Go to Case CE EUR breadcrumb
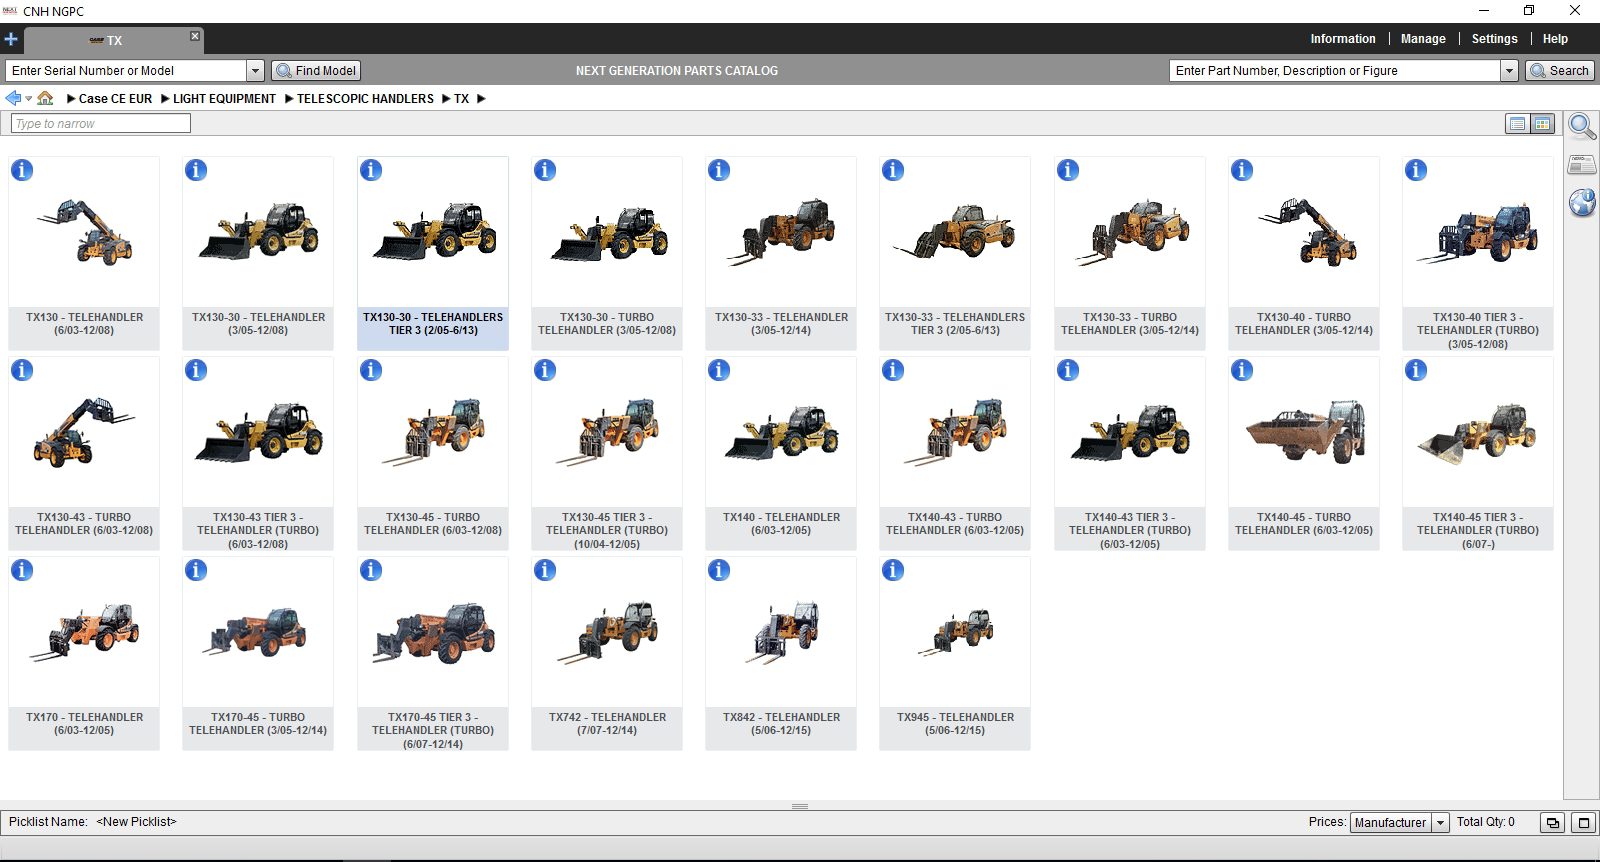 tap(115, 99)
